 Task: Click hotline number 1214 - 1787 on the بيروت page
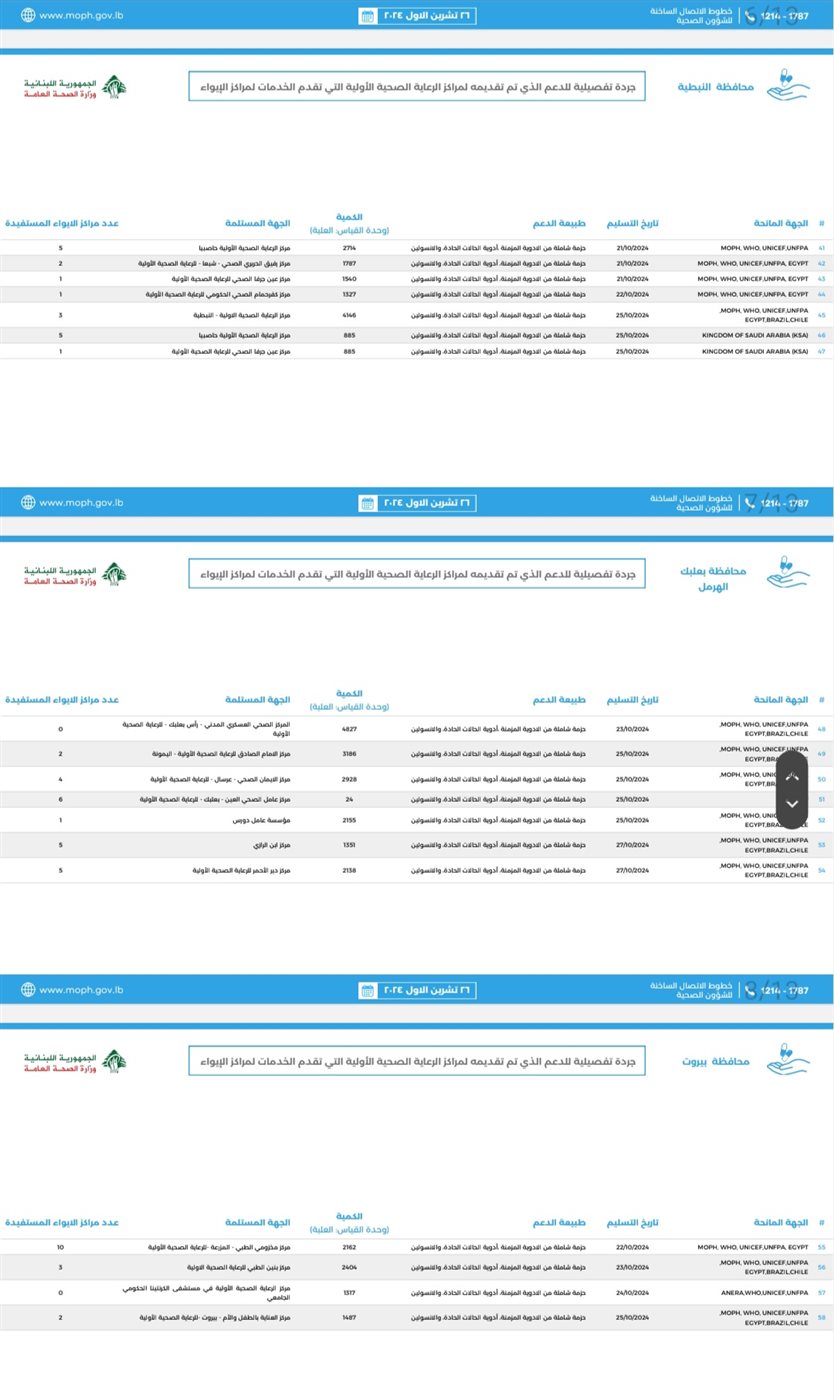tap(785, 990)
